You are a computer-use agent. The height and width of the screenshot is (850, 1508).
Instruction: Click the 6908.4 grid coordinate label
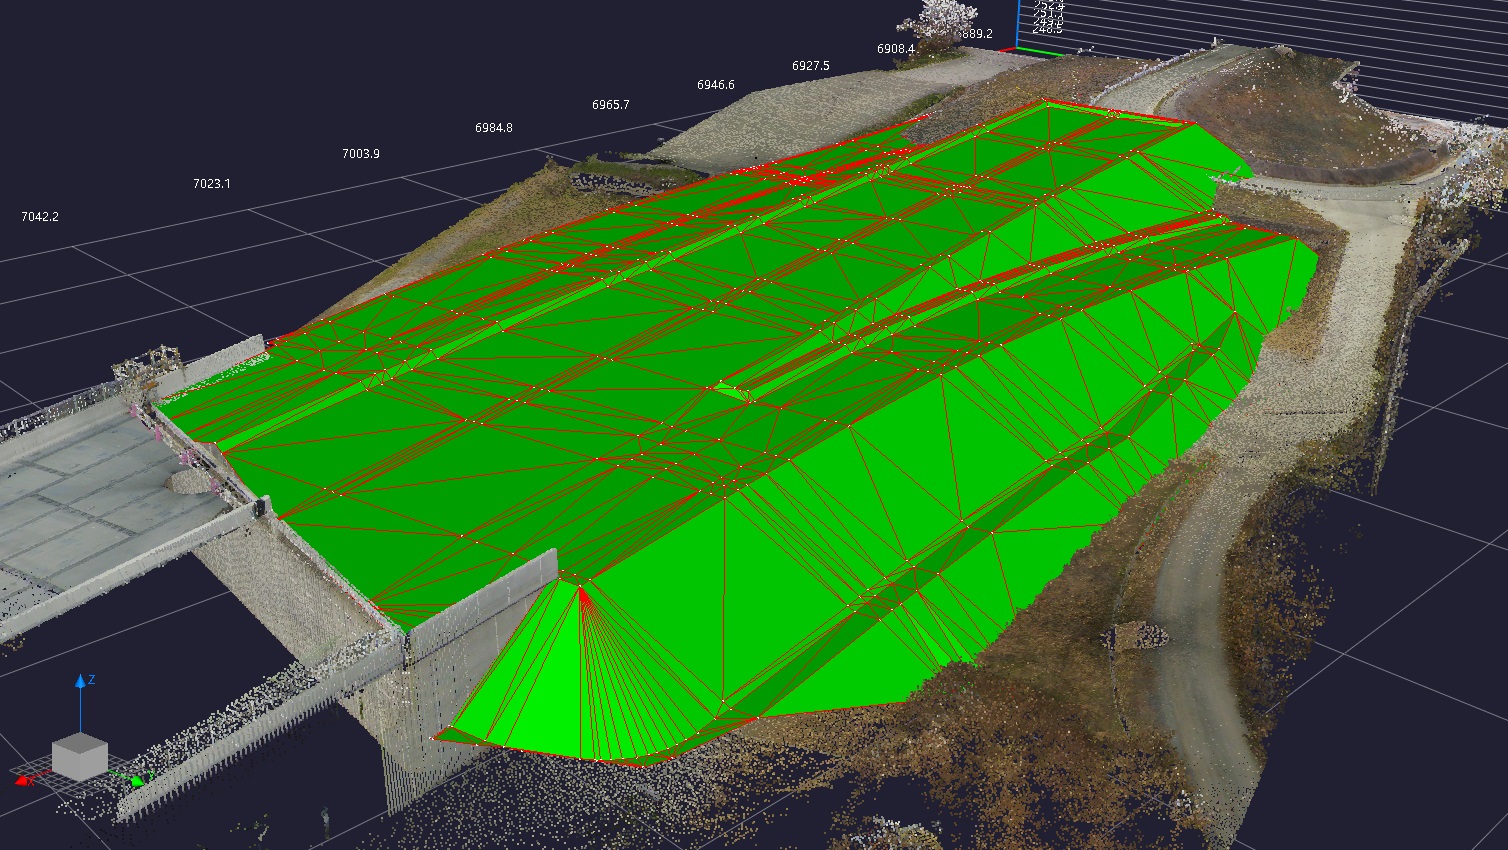point(895,49)
